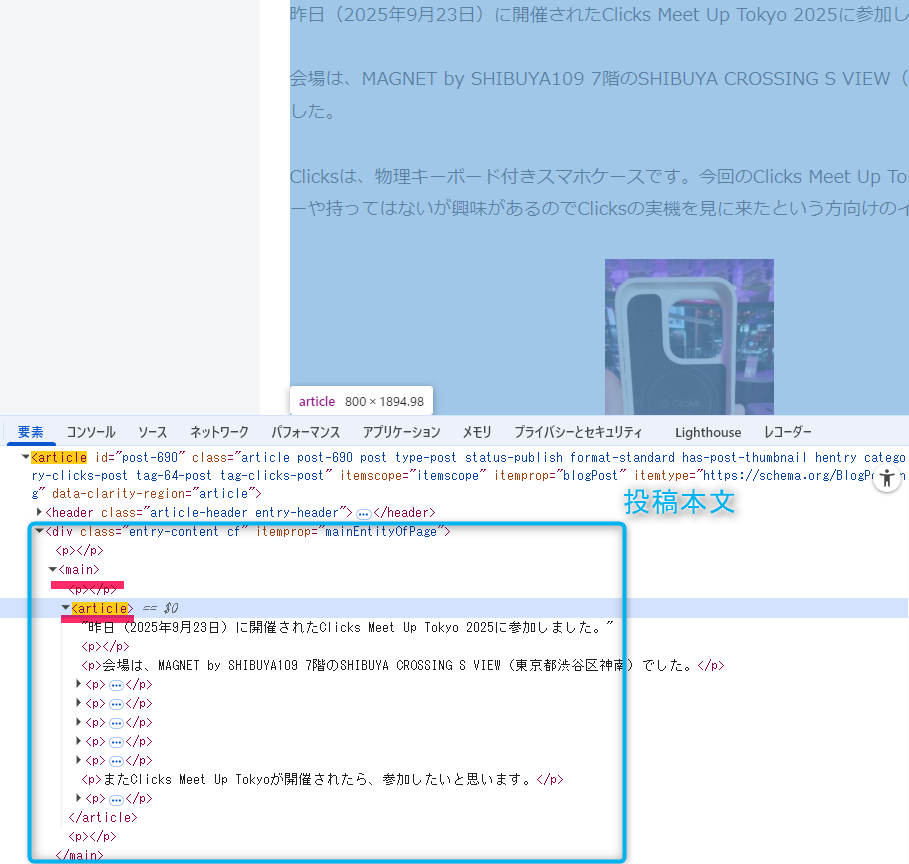Click the accessibility person icon button
909x864 pixels.
click(x=887, y=478)
